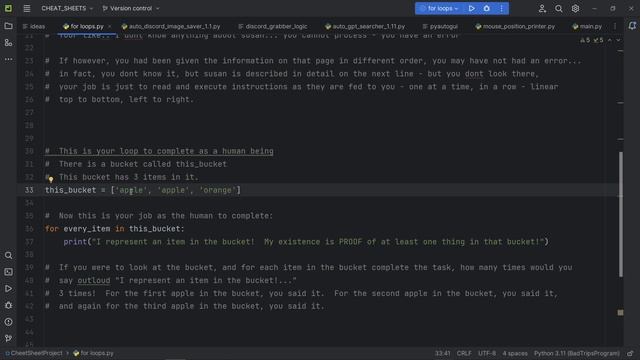640x360 pixels.
Task: Open IDE settings gear icon
Action: pyautogui.click(x=575, y=8)
